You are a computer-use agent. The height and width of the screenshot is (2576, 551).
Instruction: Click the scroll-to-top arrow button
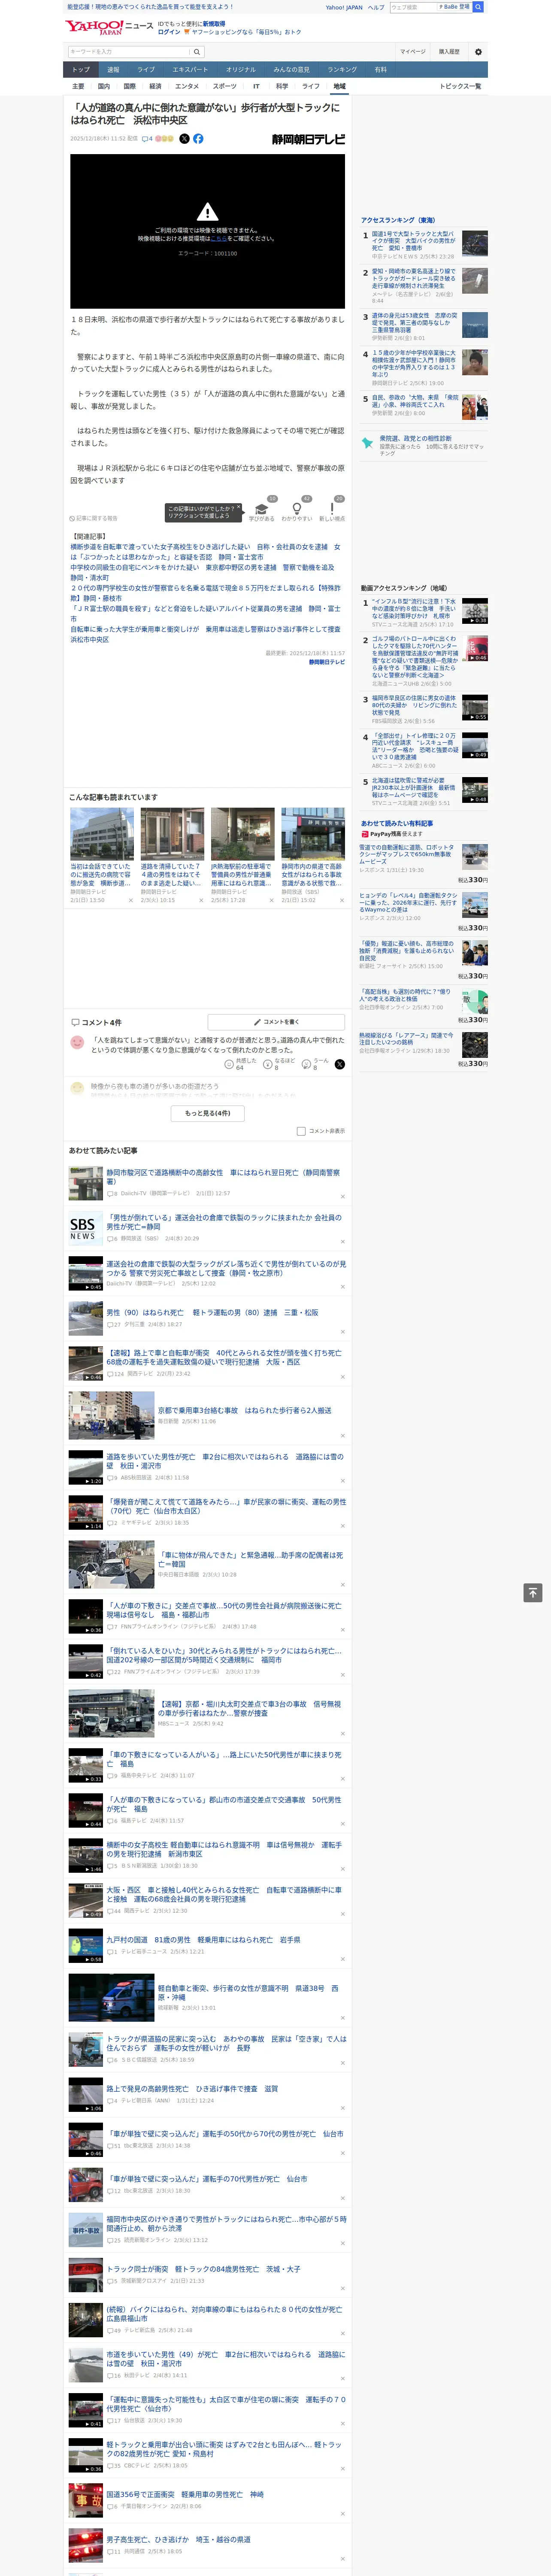click(533, 1592)
